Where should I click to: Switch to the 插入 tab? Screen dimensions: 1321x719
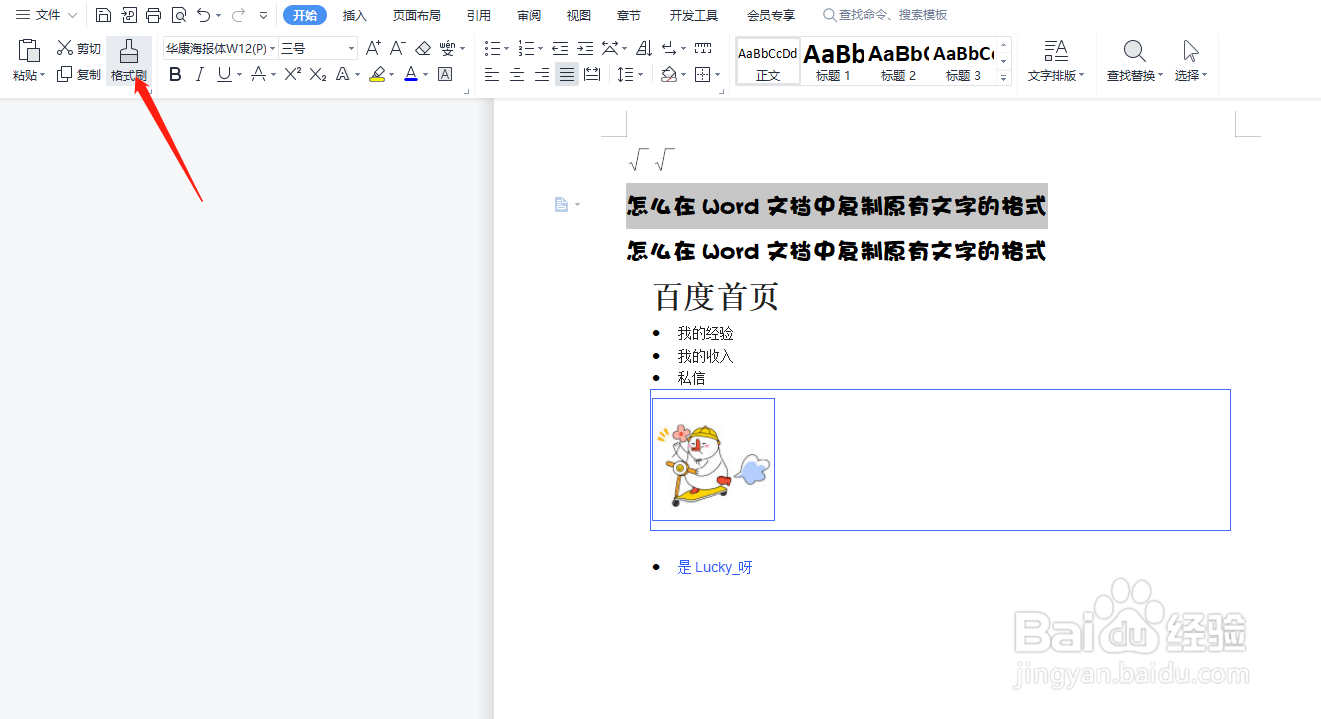tap(355, 15)
